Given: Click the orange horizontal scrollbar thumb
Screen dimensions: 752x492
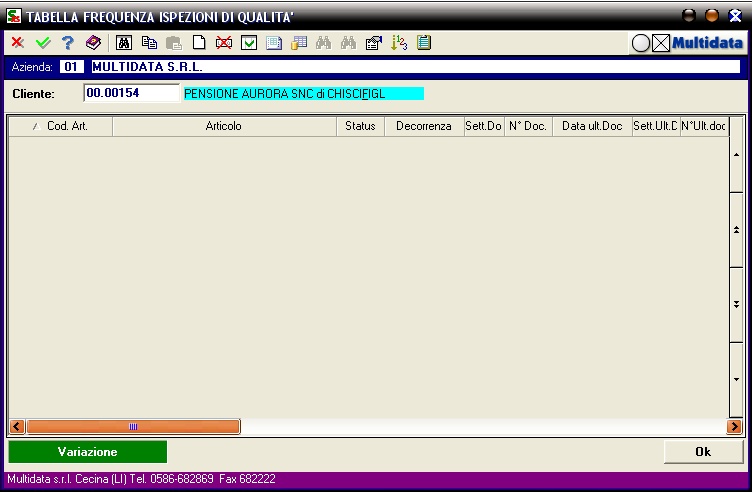Looking at the screenshot, I should click(133, 426).
